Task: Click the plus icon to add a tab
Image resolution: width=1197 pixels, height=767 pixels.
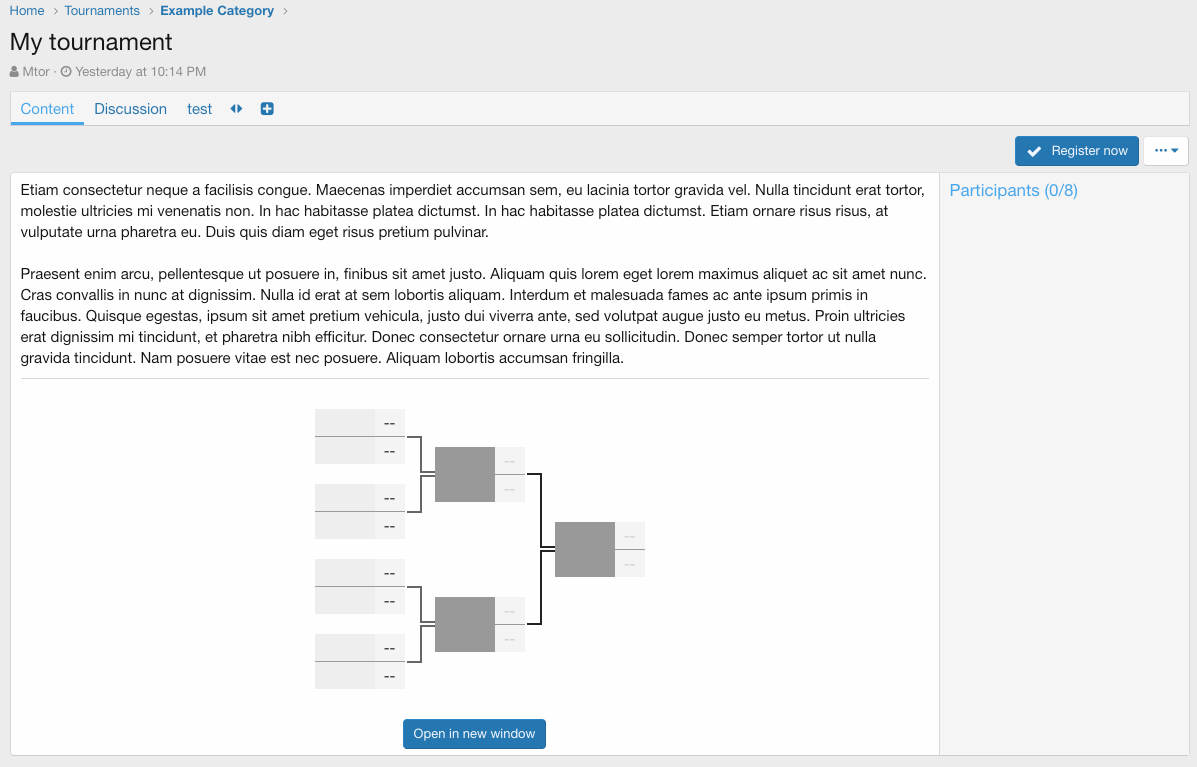Action: (267, 109)
